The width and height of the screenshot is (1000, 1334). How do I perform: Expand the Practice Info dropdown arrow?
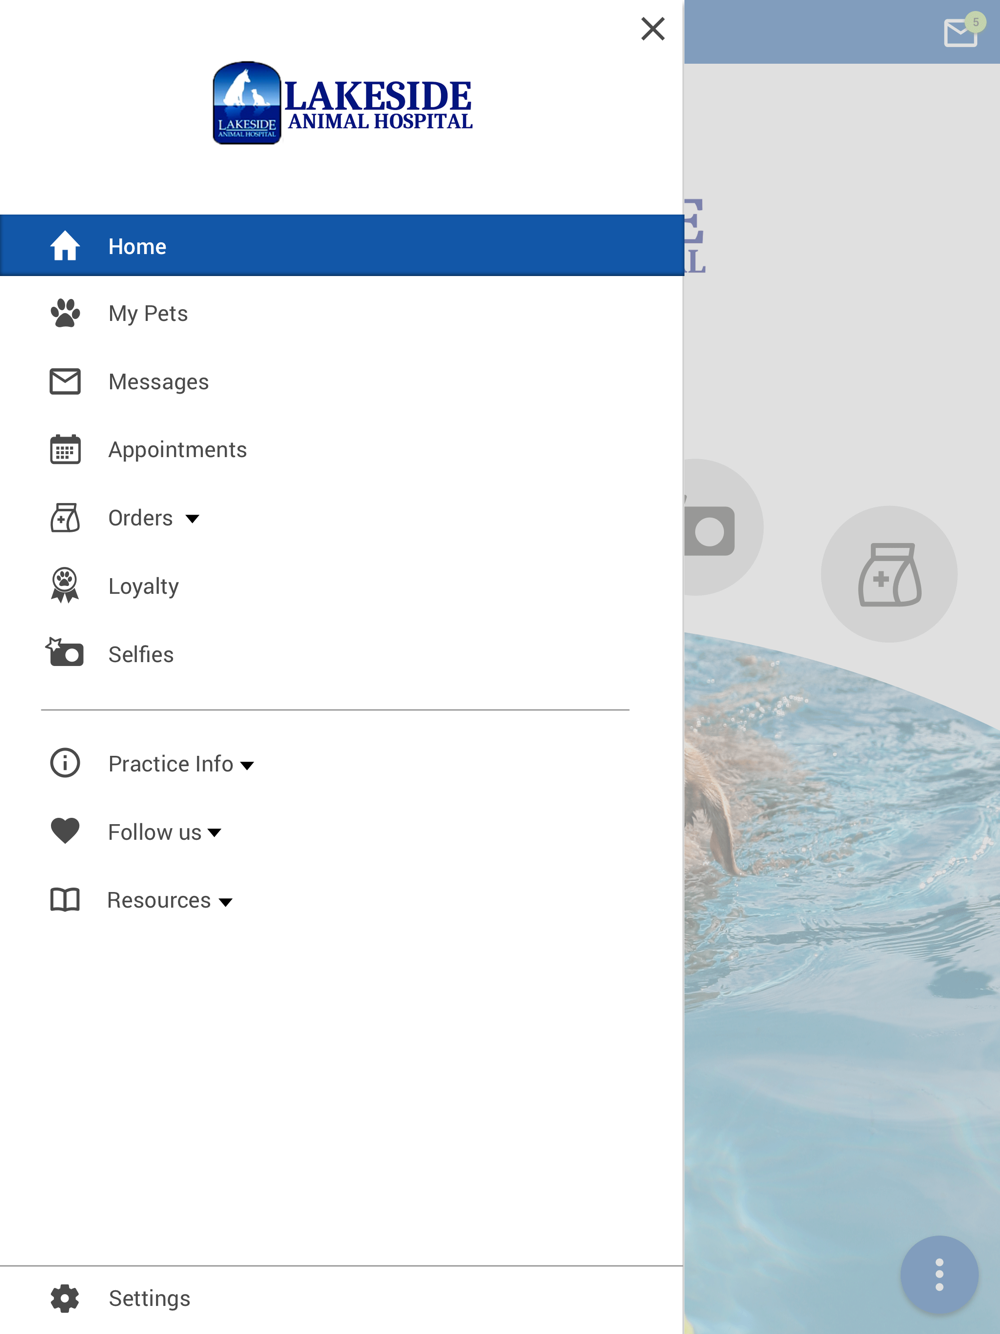pyautogui.click(x=247, y=766)
